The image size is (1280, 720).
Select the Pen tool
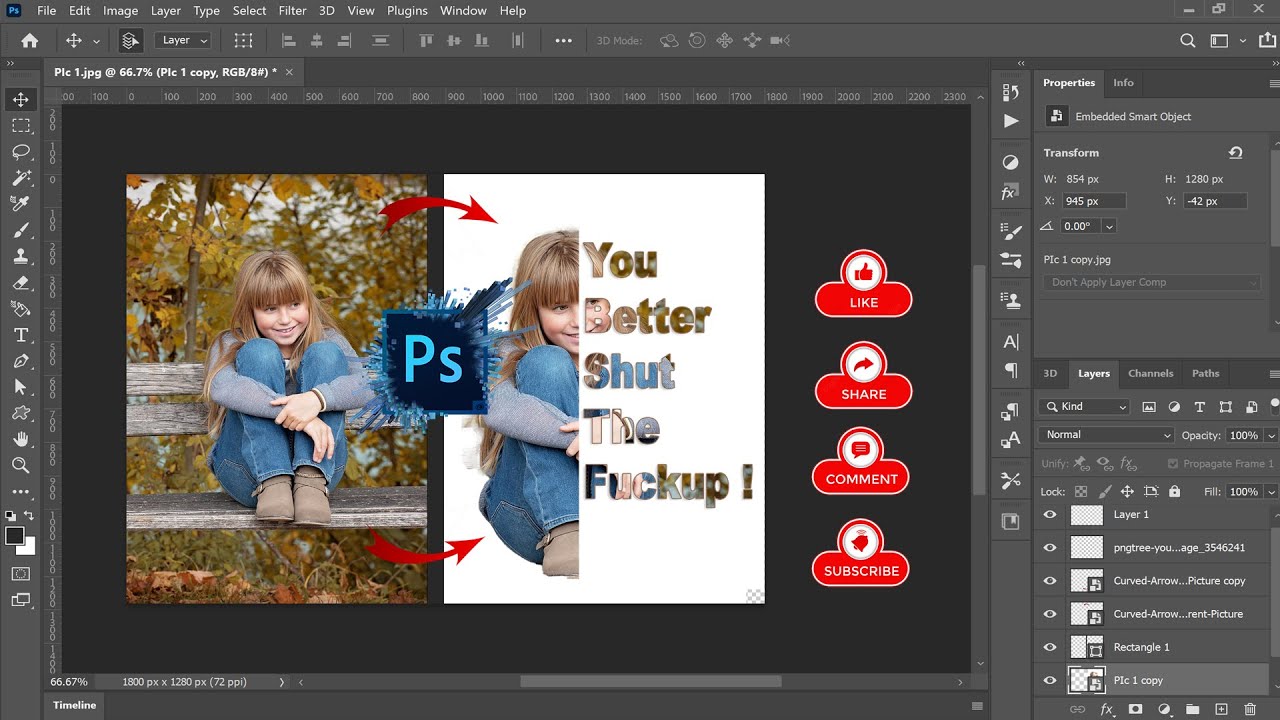point(20,361)
